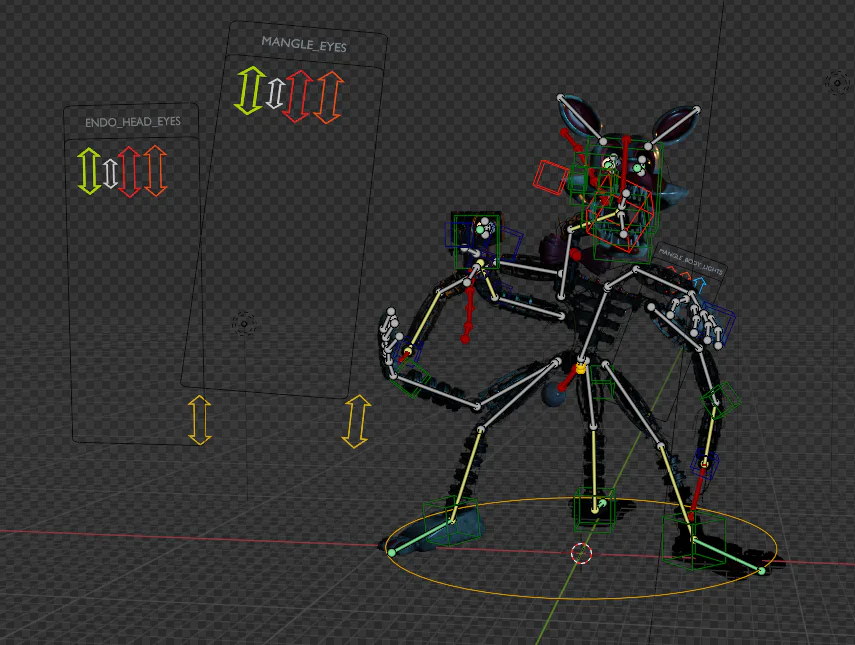The width and height of the screenshot is (855, 645).
Task: Select yellow-green arrow in ENDO_HEAD_EYES panel
Action: [x=89, y=171]
